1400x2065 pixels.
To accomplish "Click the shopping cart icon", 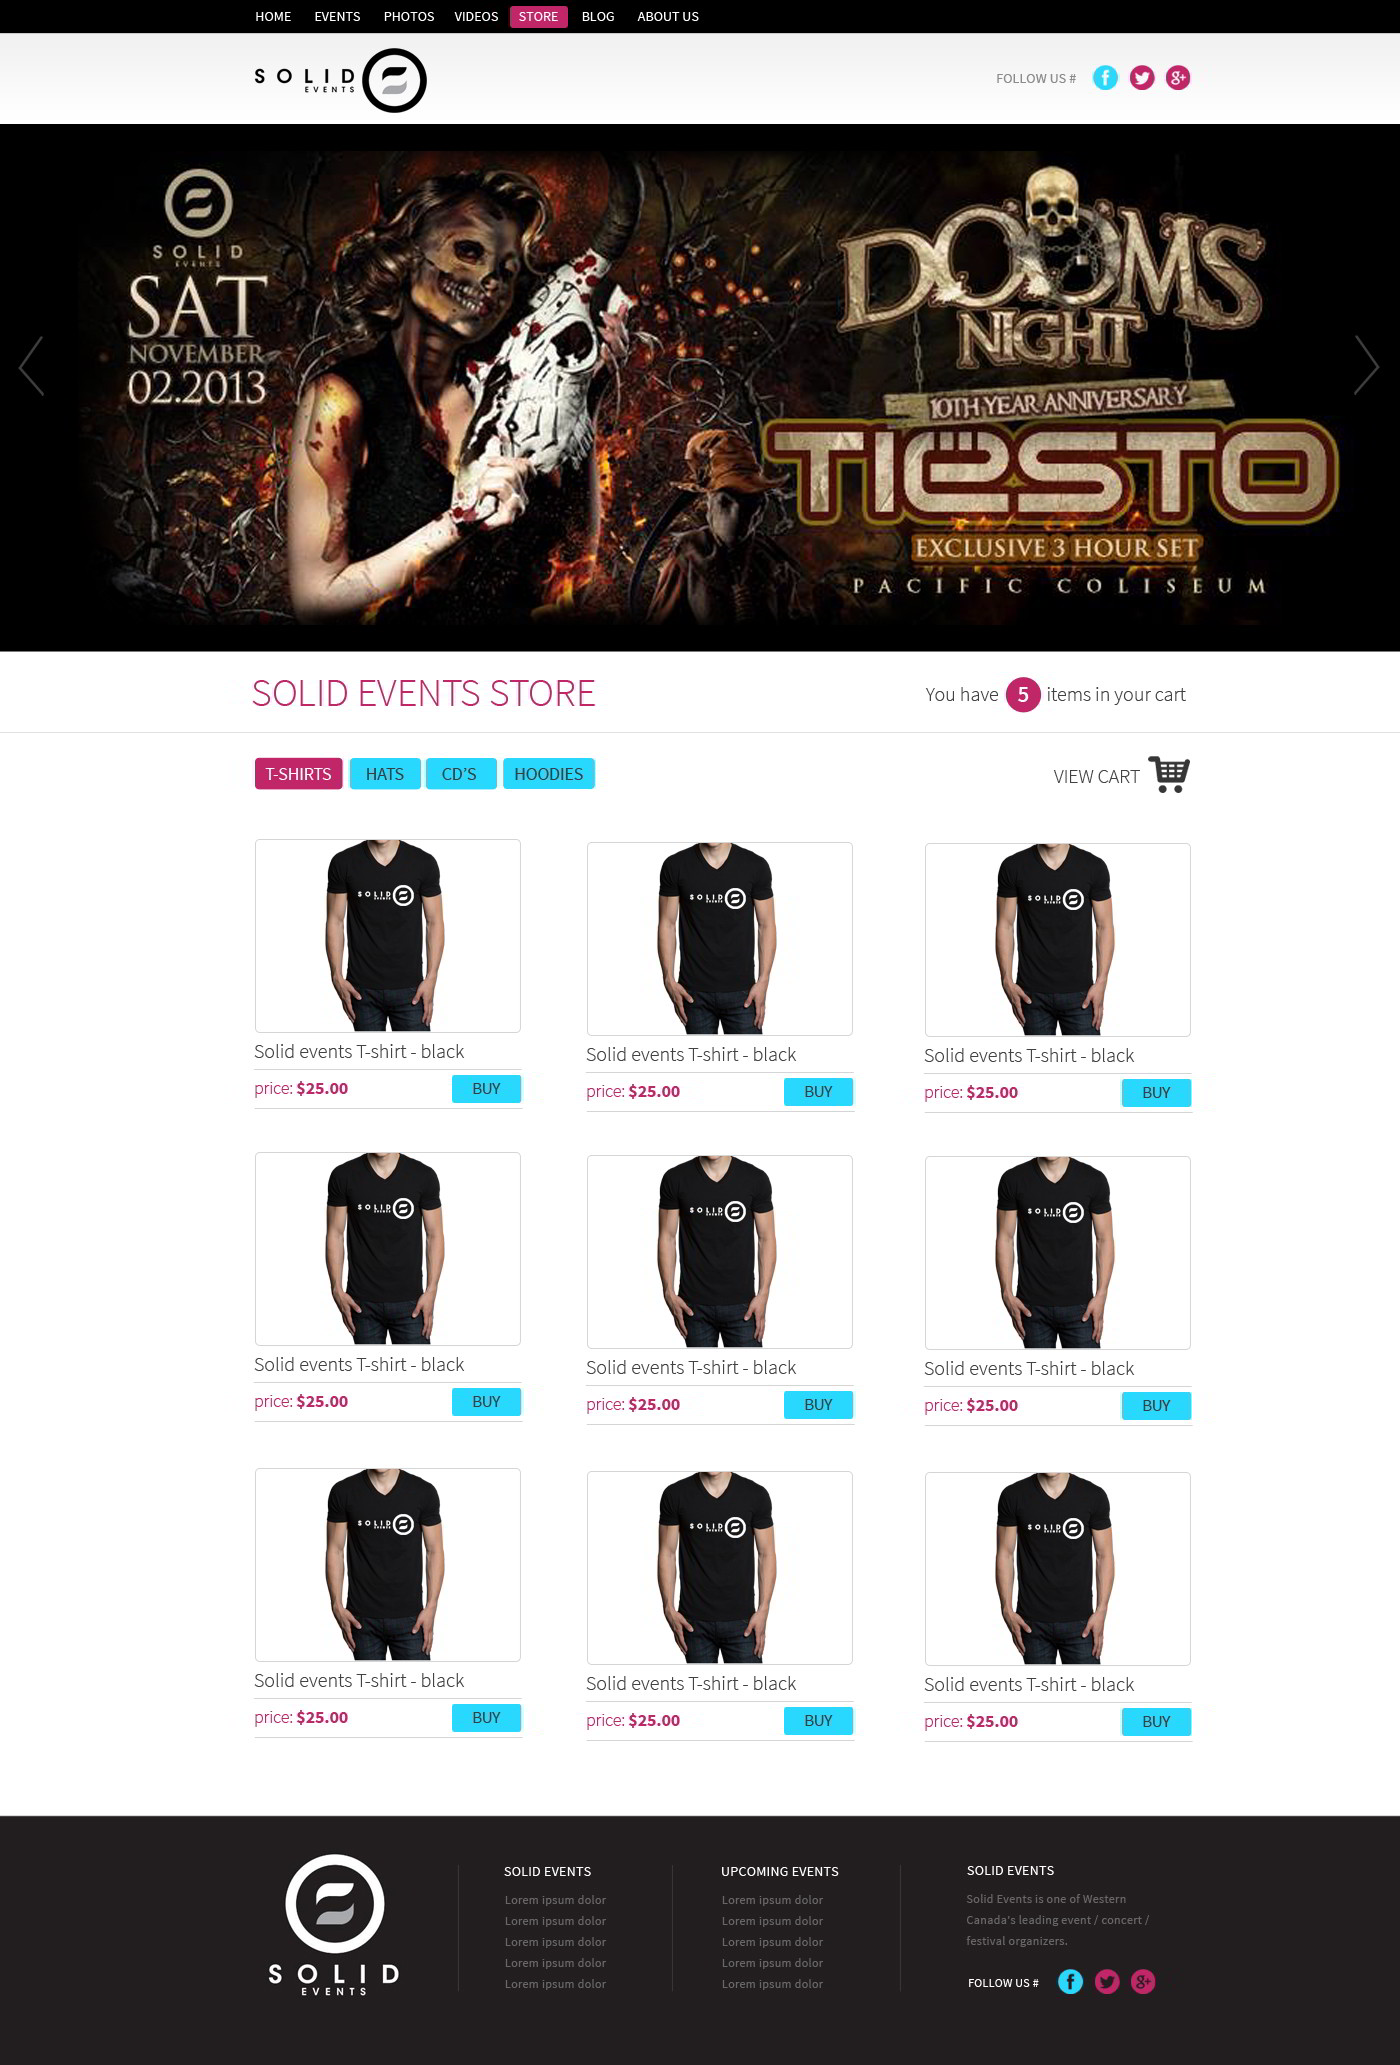I will pos(1169,775).
